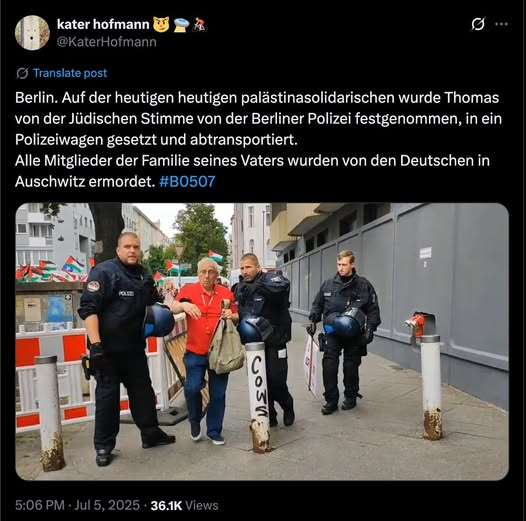Click the tweet text mentioning Berliner Polizei
This screenshot has width=526, height=521.
[258, 140]
